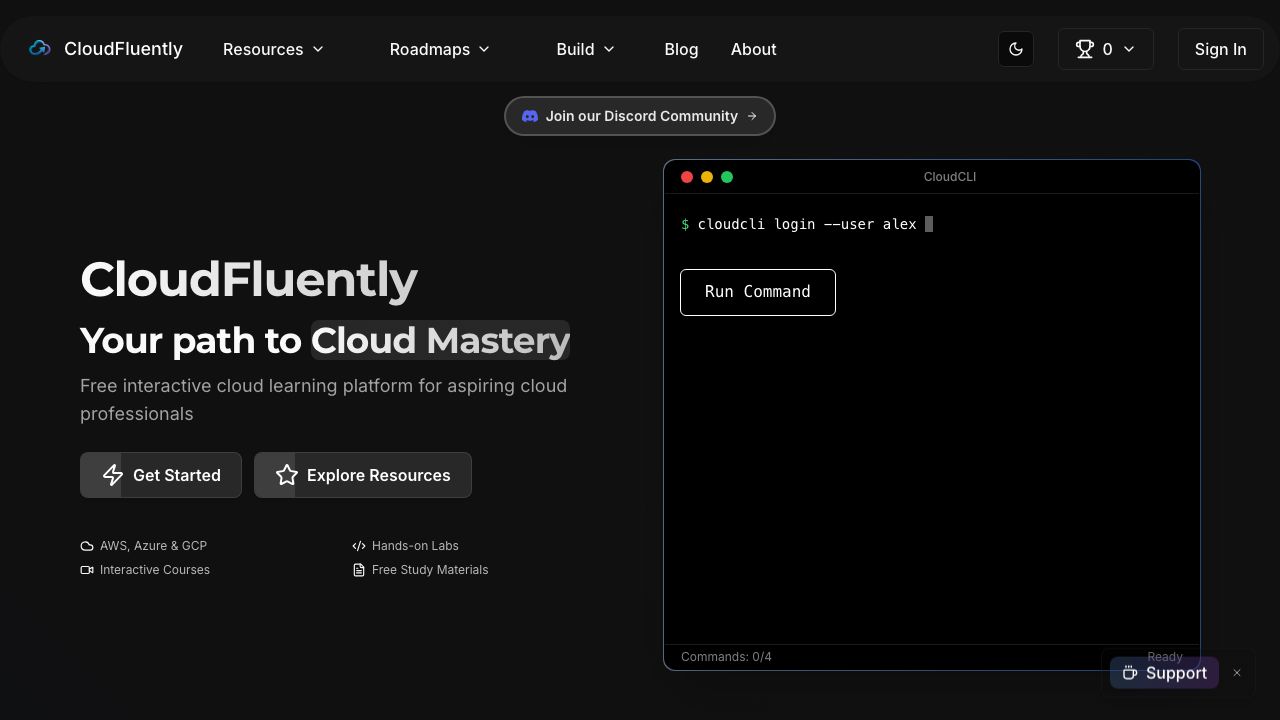Image resolution: width=1280 pixels, height=720 pixels.
Task: Click the Commands: 0/4 status text
Action: 726,657
